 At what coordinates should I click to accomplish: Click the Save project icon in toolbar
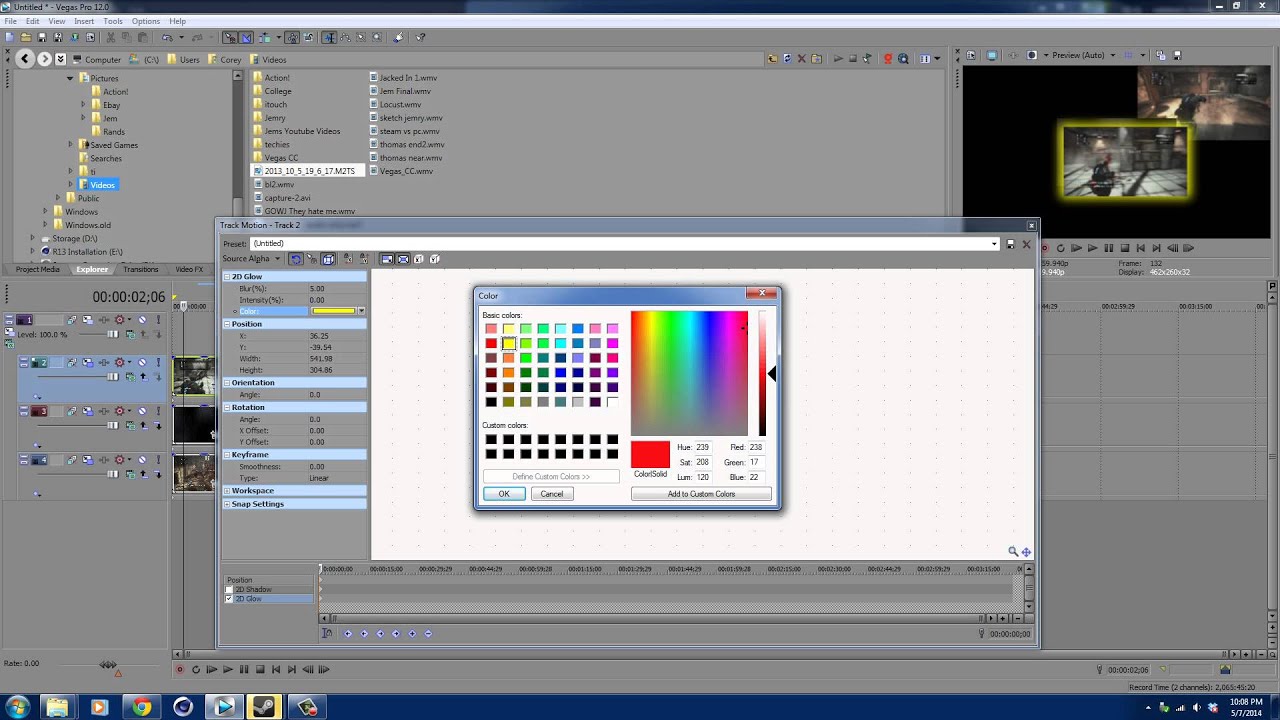(x=42, y=38)
